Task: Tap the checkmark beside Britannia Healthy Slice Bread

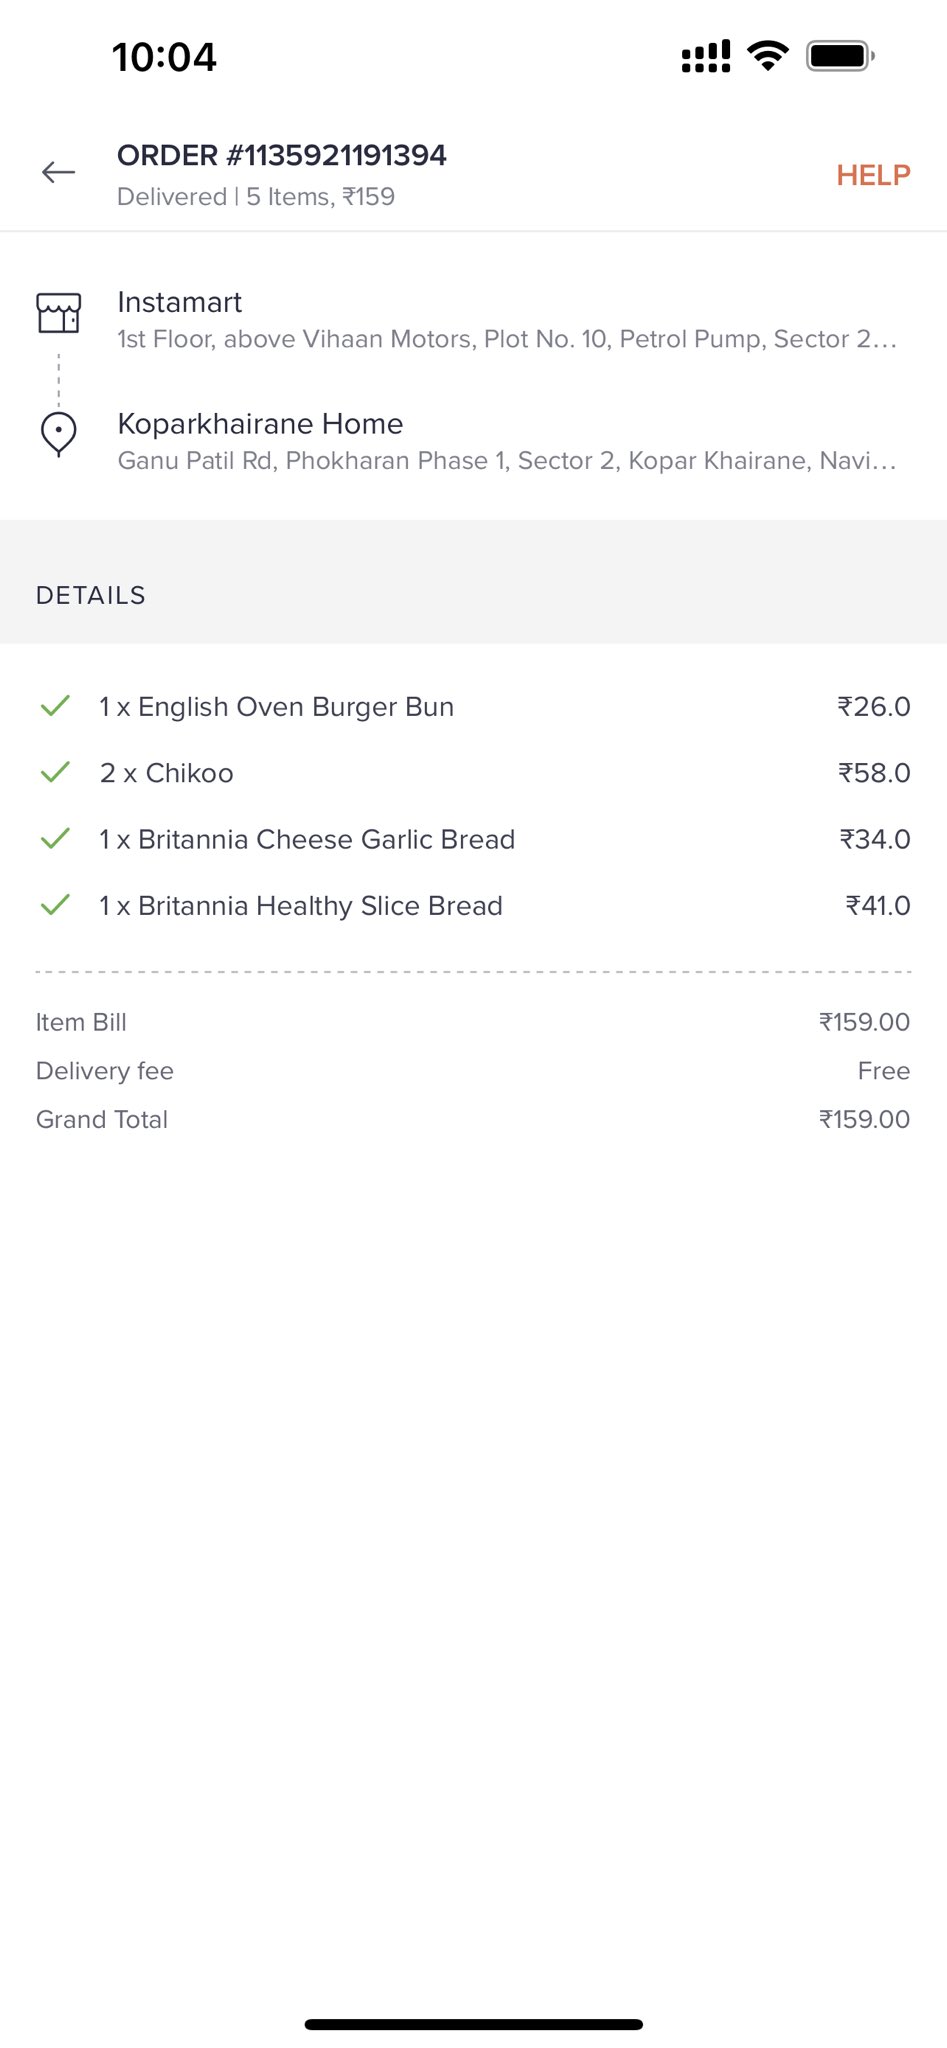Action: (x=55, y=905)
